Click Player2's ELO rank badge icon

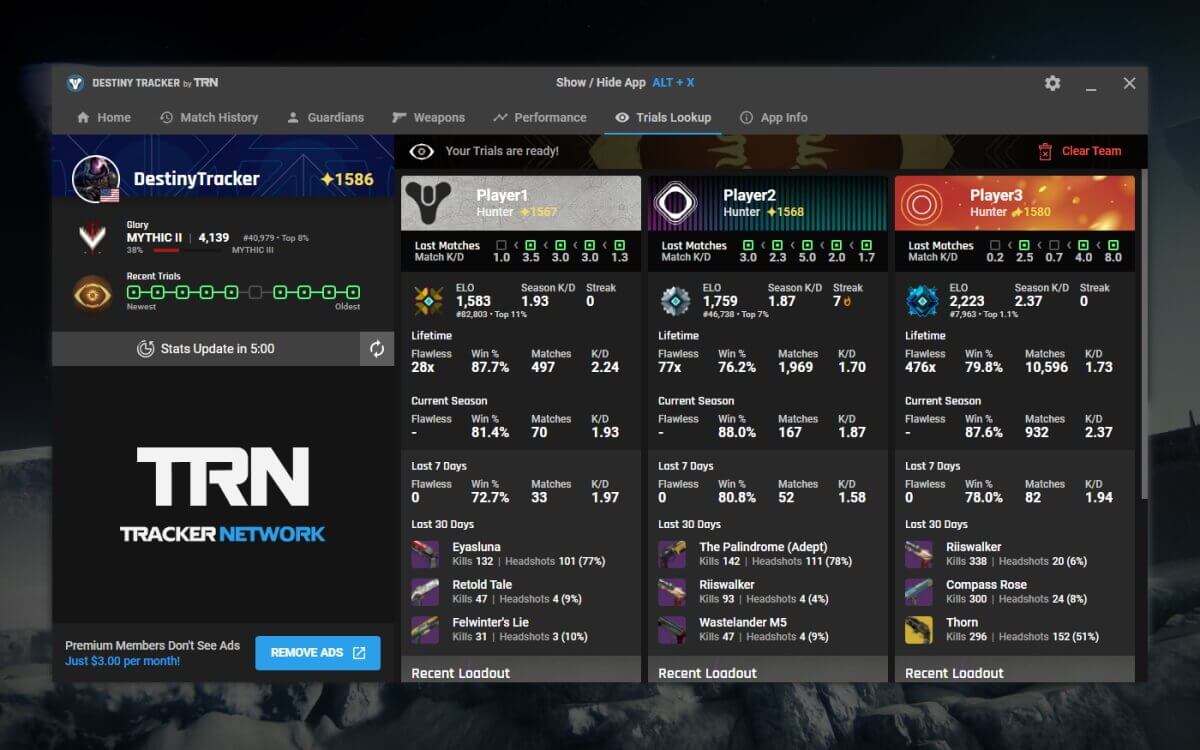click(x=675, y=301)
